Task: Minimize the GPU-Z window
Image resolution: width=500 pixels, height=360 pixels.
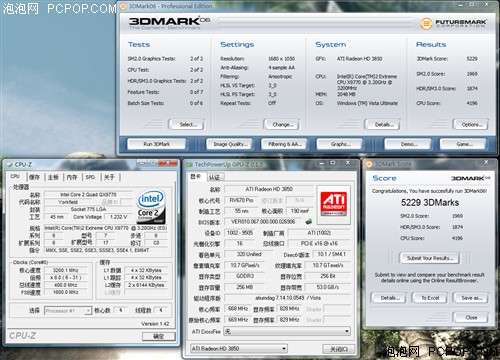Action: [322, 163]
